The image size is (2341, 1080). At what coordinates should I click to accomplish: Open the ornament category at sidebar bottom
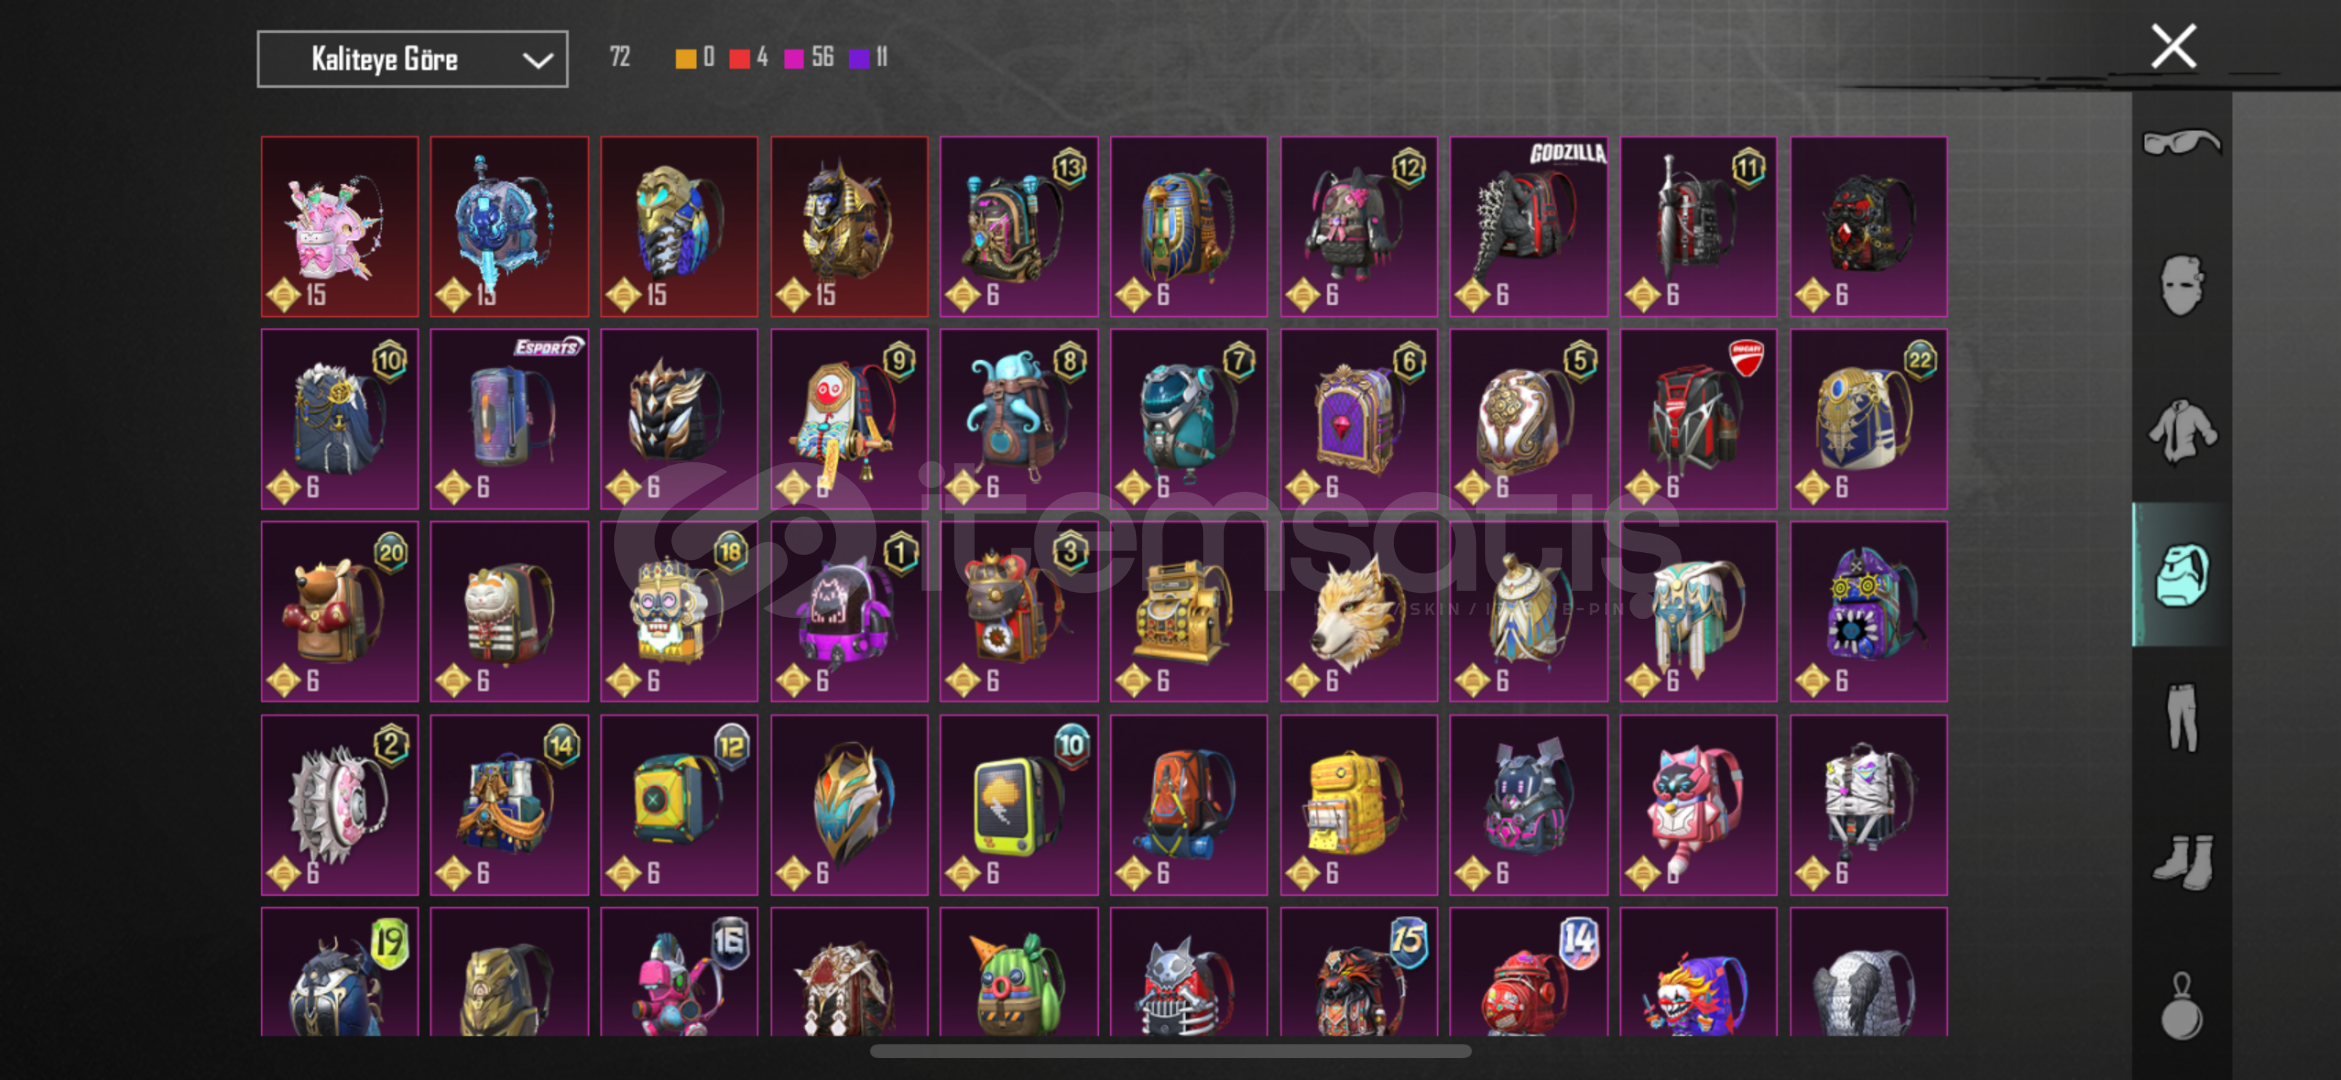[2181, 1006]
